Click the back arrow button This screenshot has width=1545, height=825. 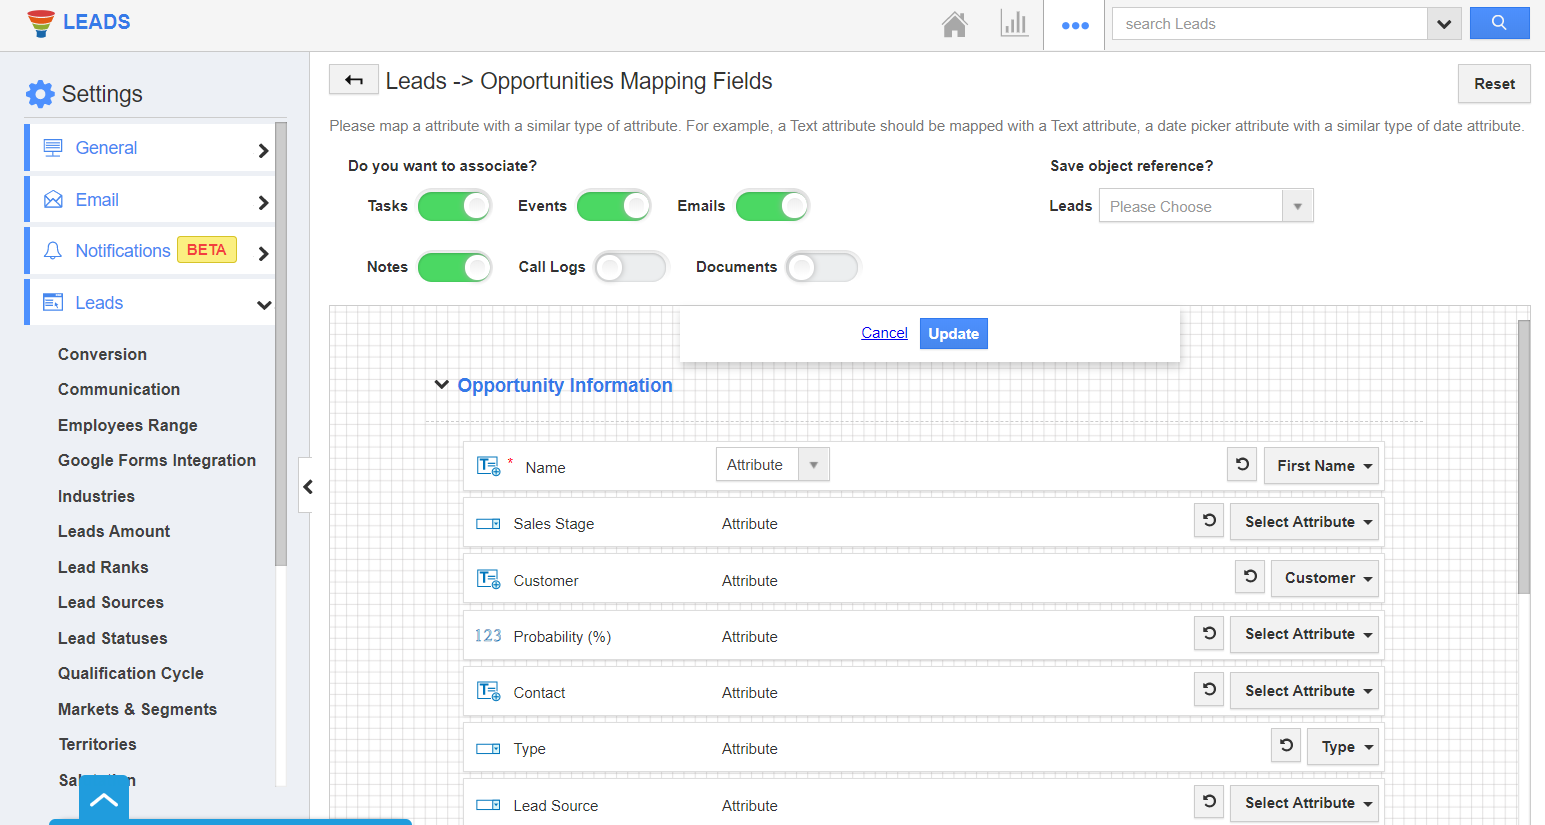[x=354, y=80]
